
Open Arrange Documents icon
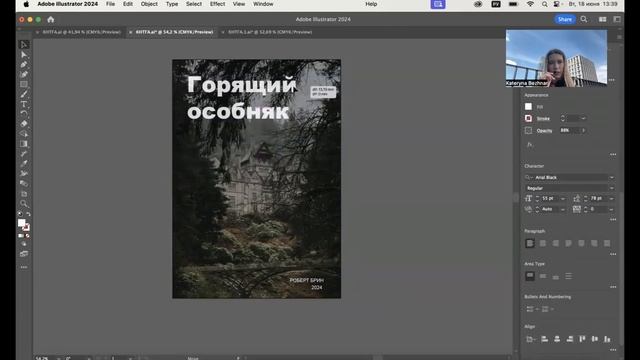tap(602, 19)
